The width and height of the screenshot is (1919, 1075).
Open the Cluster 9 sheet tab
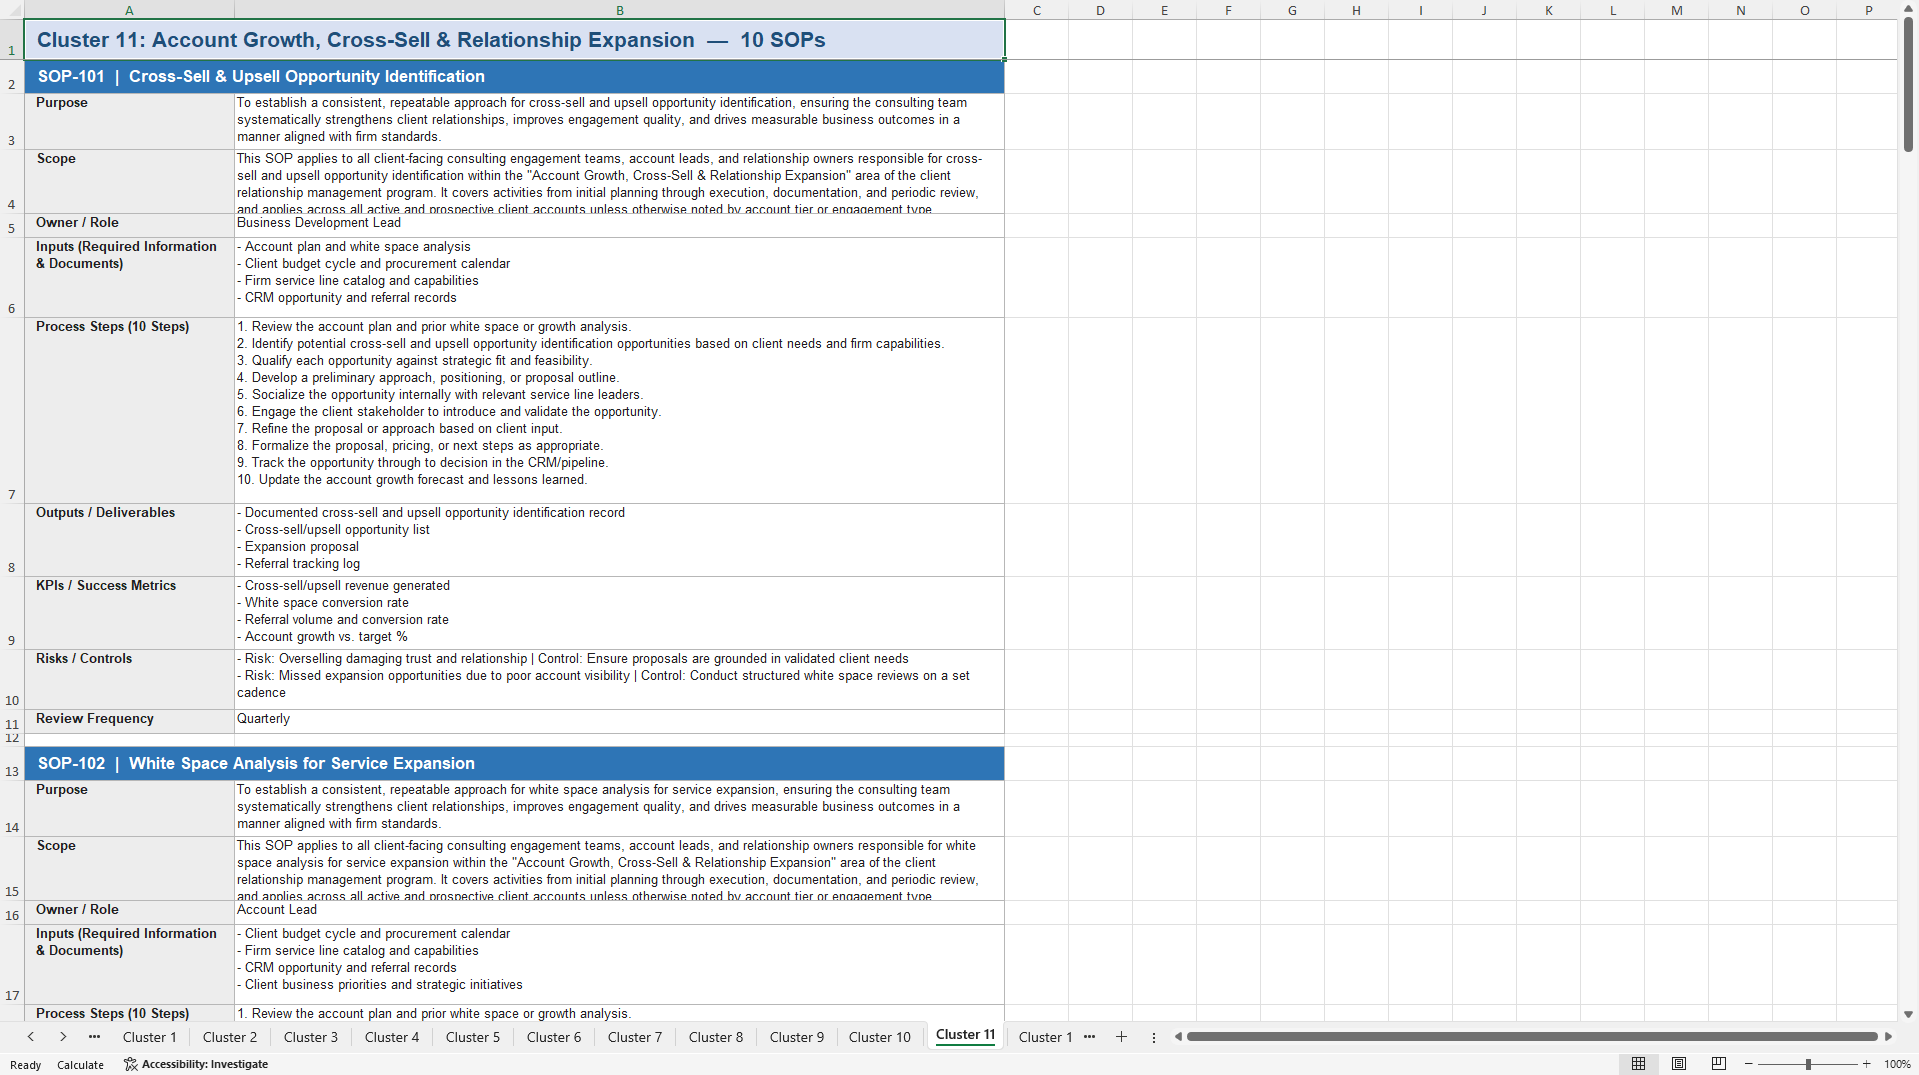[797, 1037]
